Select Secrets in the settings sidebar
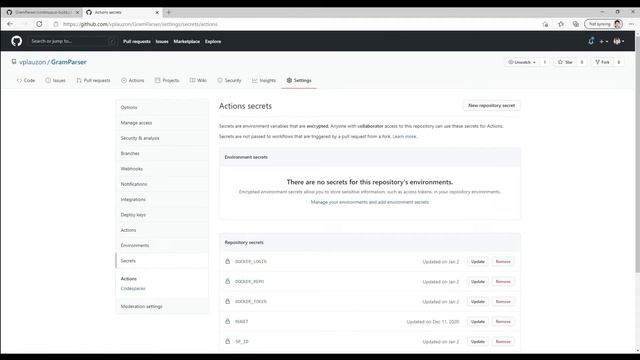640x360 pixels. (162, 260)
